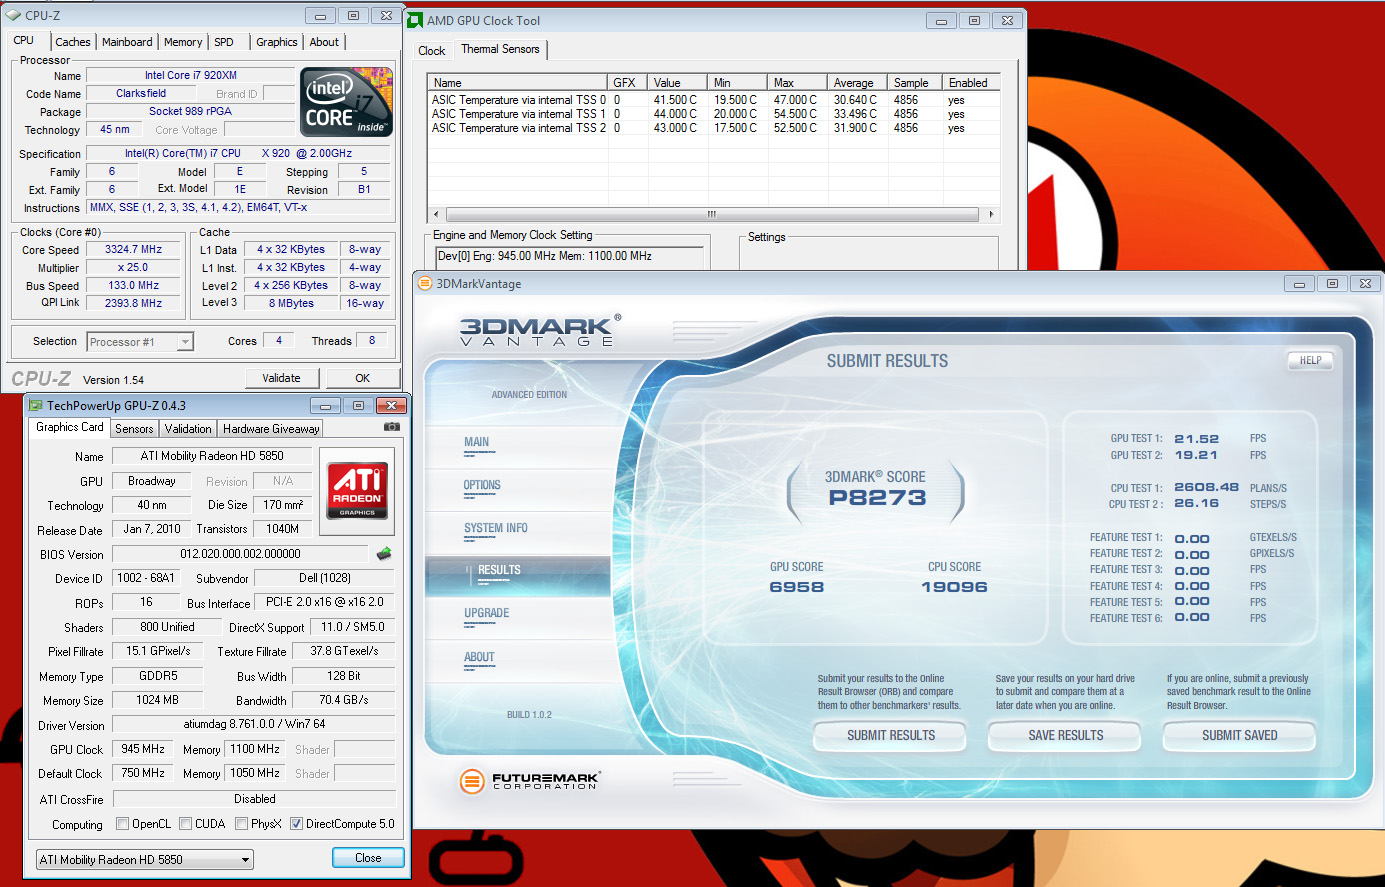Minimize the 3DMarkVantage window
This screenshot has height=887, width=1385.
pos(1299,284)
